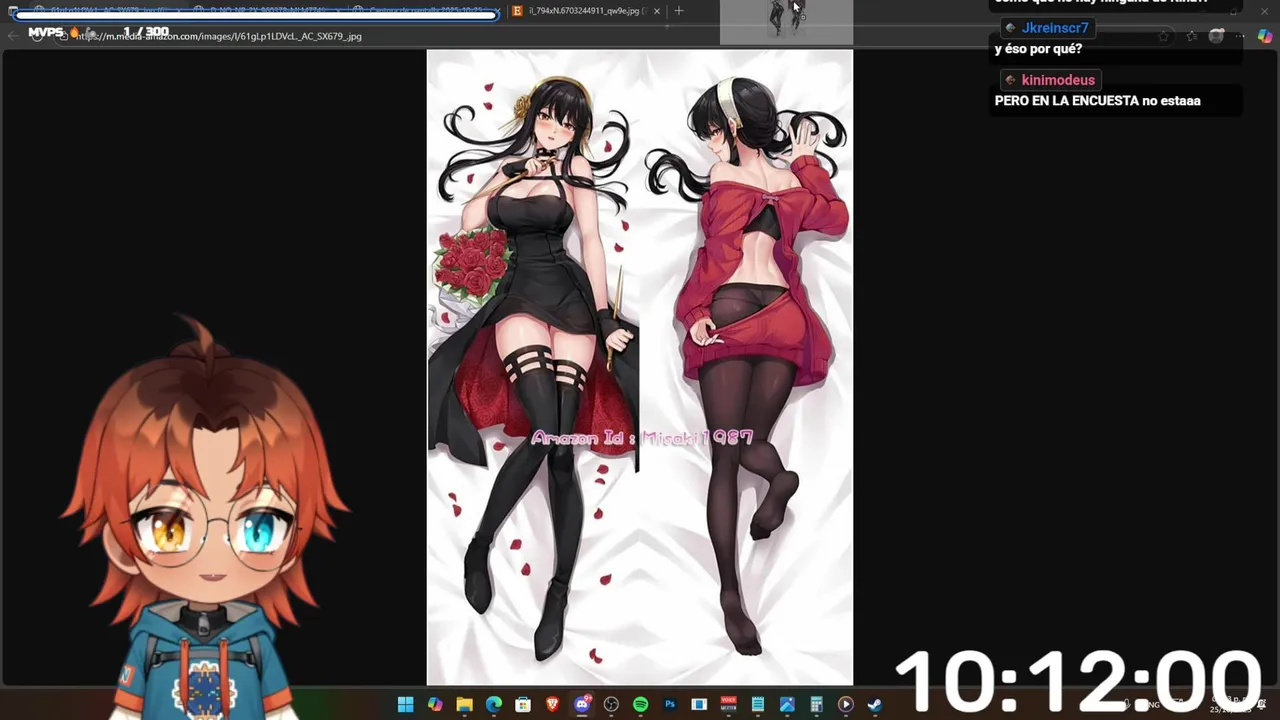Open the media player taskbar icon
Viewport: 1280px width, 720px height.
coord(846,705)
